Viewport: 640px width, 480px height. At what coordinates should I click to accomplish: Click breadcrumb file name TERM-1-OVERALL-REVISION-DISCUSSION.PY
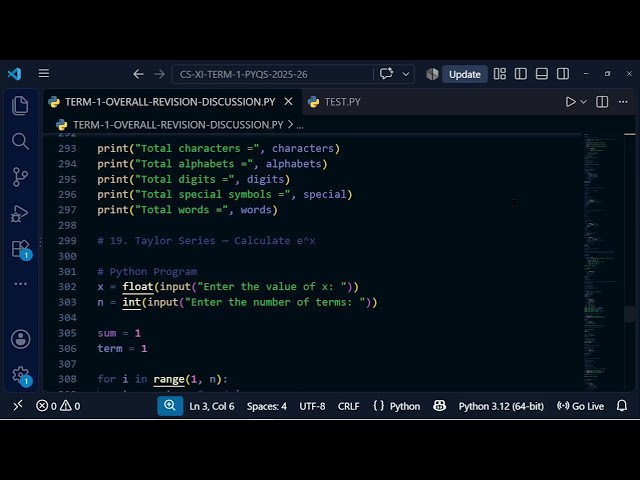click(x=178, y=125)
